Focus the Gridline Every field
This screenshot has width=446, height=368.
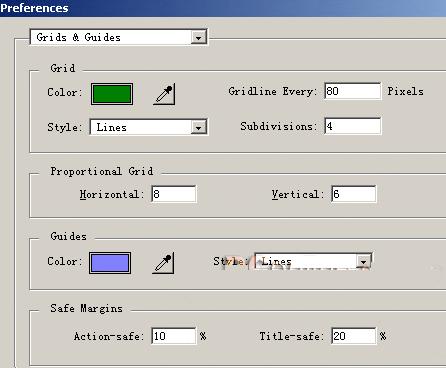point(353,91)
